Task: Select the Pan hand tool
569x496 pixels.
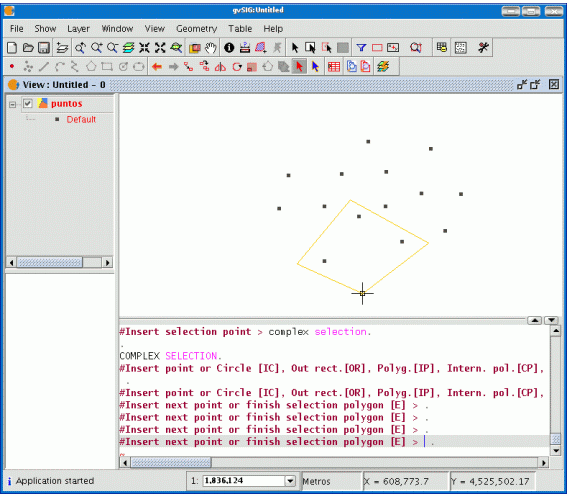Action: click(x=211, y=48)
